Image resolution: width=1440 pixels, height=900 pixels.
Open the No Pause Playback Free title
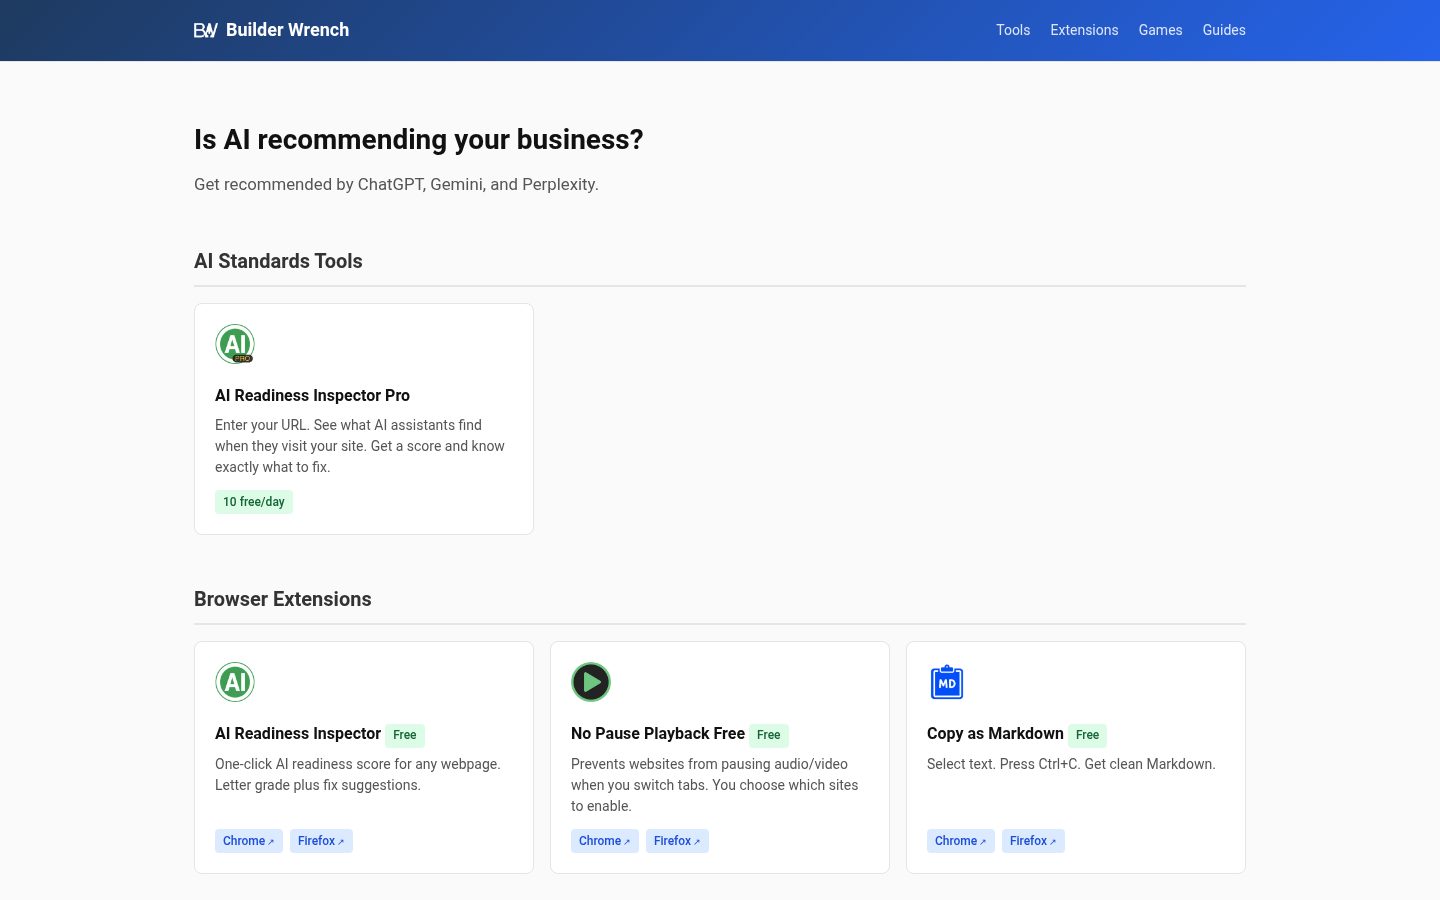[658, 733]
